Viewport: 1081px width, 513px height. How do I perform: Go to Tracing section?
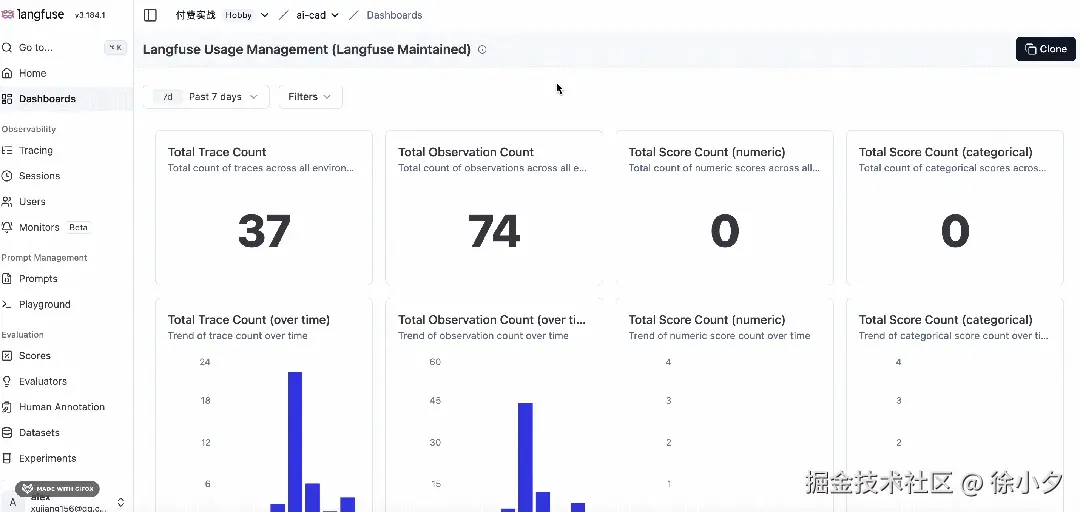click(36, 150)
